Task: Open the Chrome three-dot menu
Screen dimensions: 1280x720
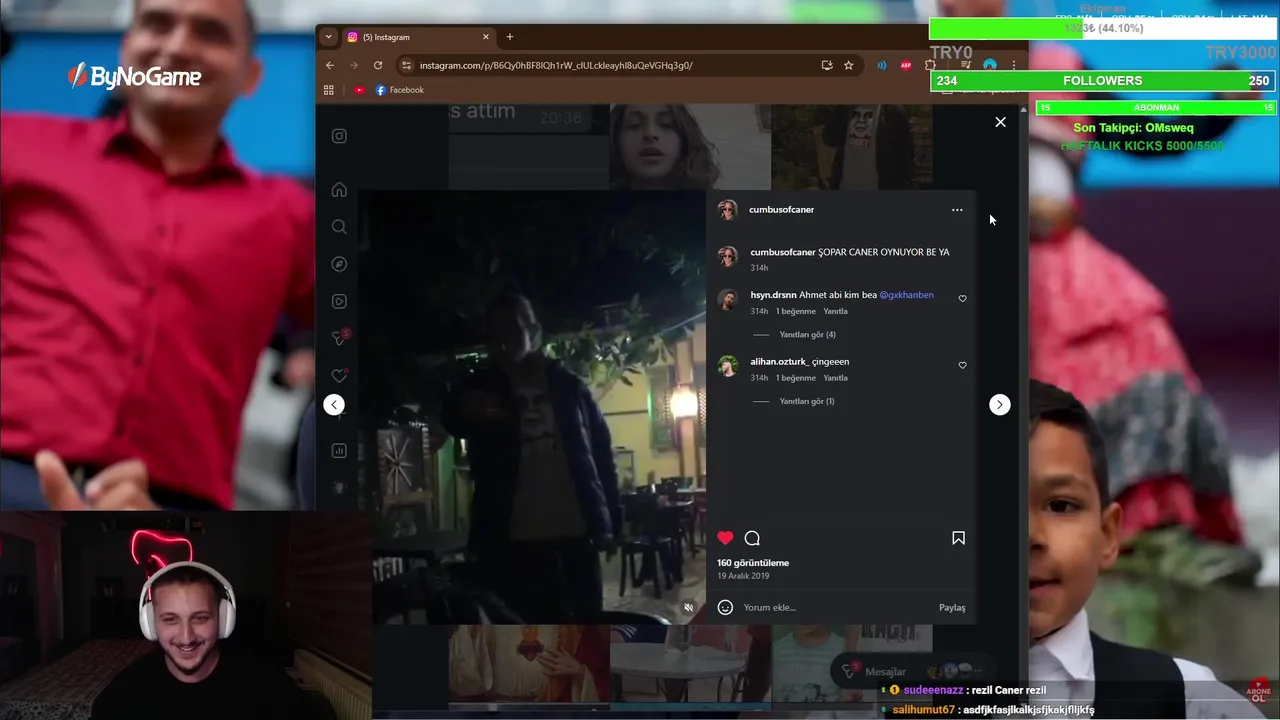Action: [x=1014, y=65]
